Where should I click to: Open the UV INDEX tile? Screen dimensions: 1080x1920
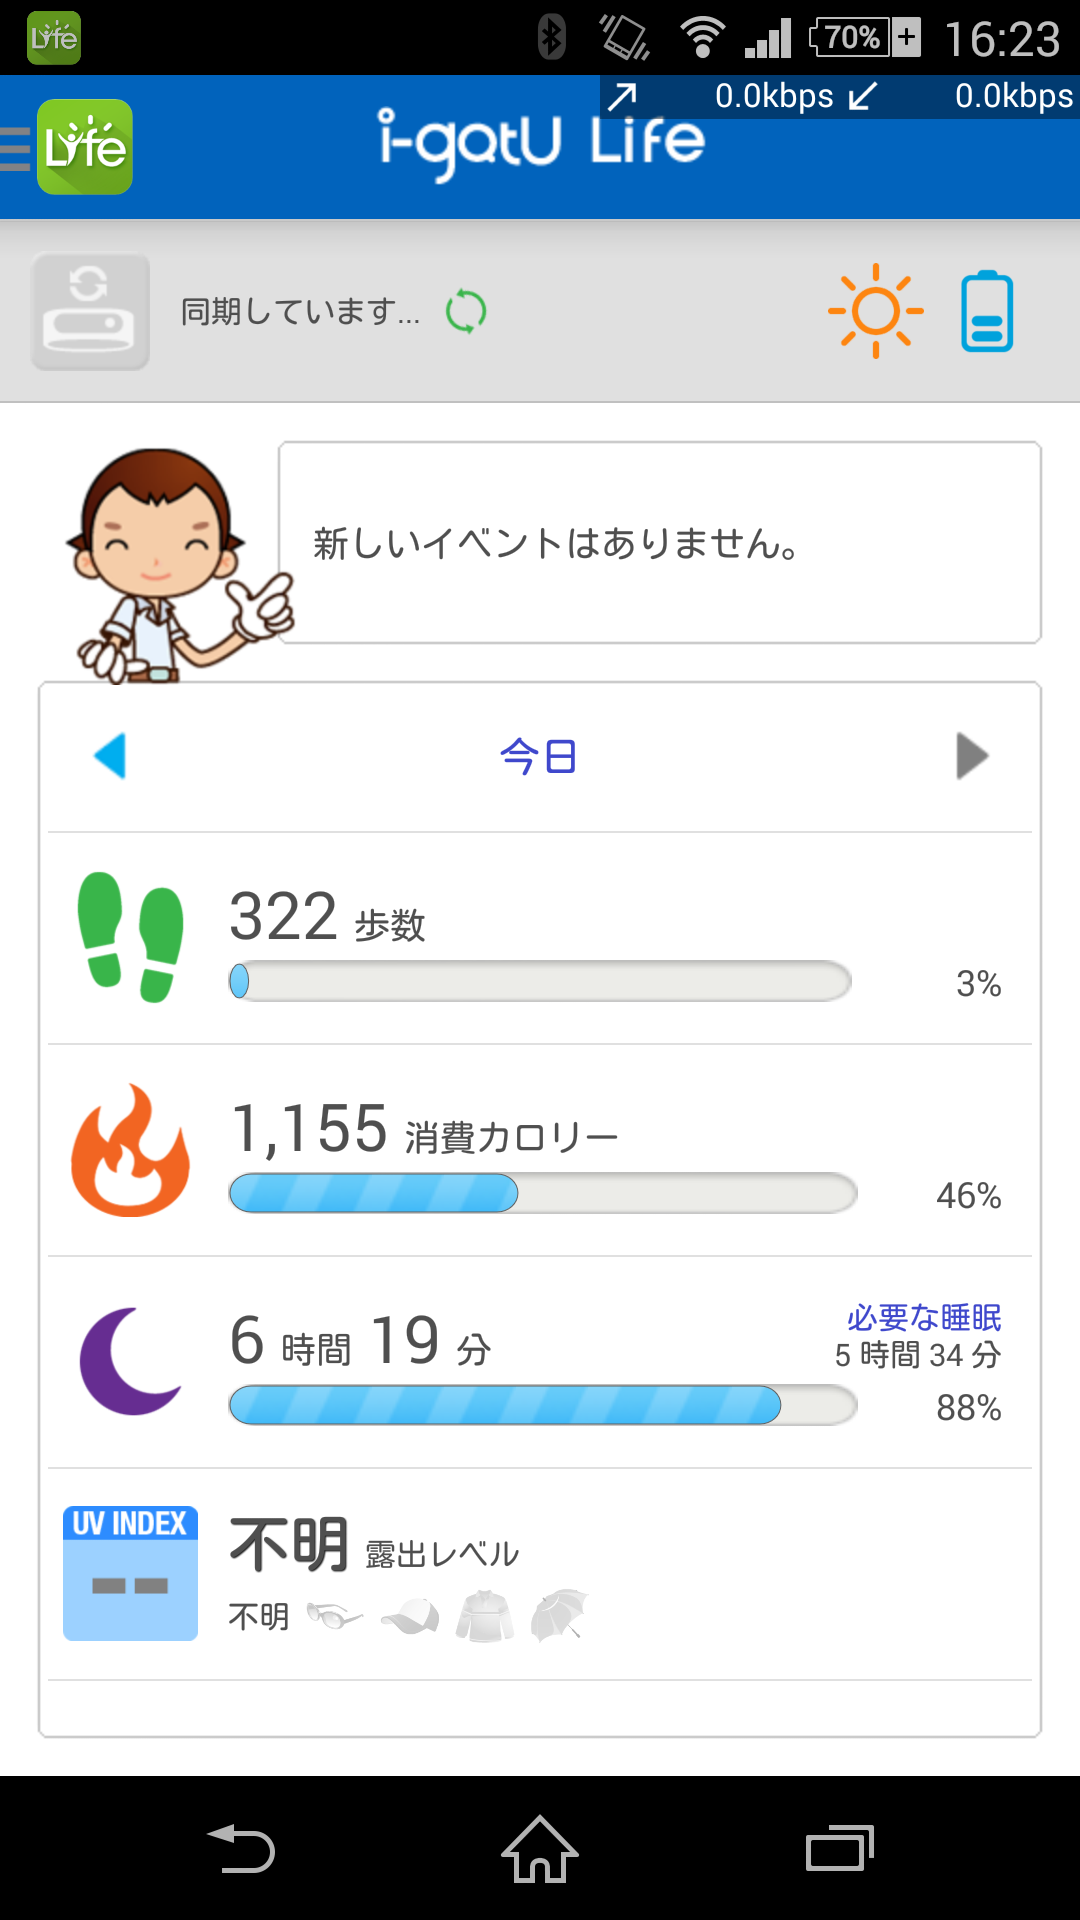pyautogui.click(x=130, y=1573)
